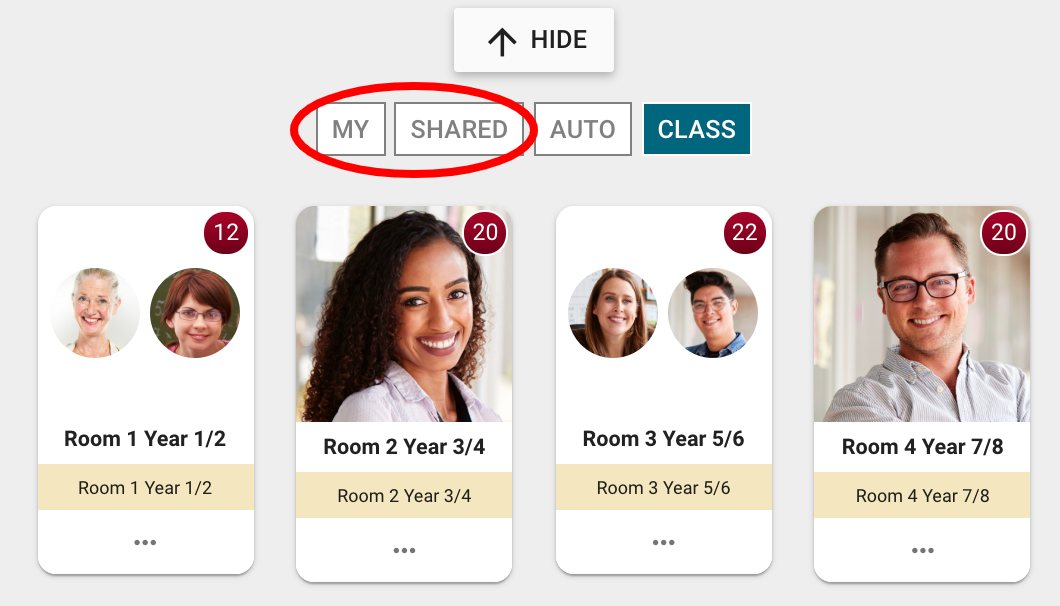The image size is (1060, 606).
Task: Click Room 4's 20 student count badge
Action: (1003, 233)
